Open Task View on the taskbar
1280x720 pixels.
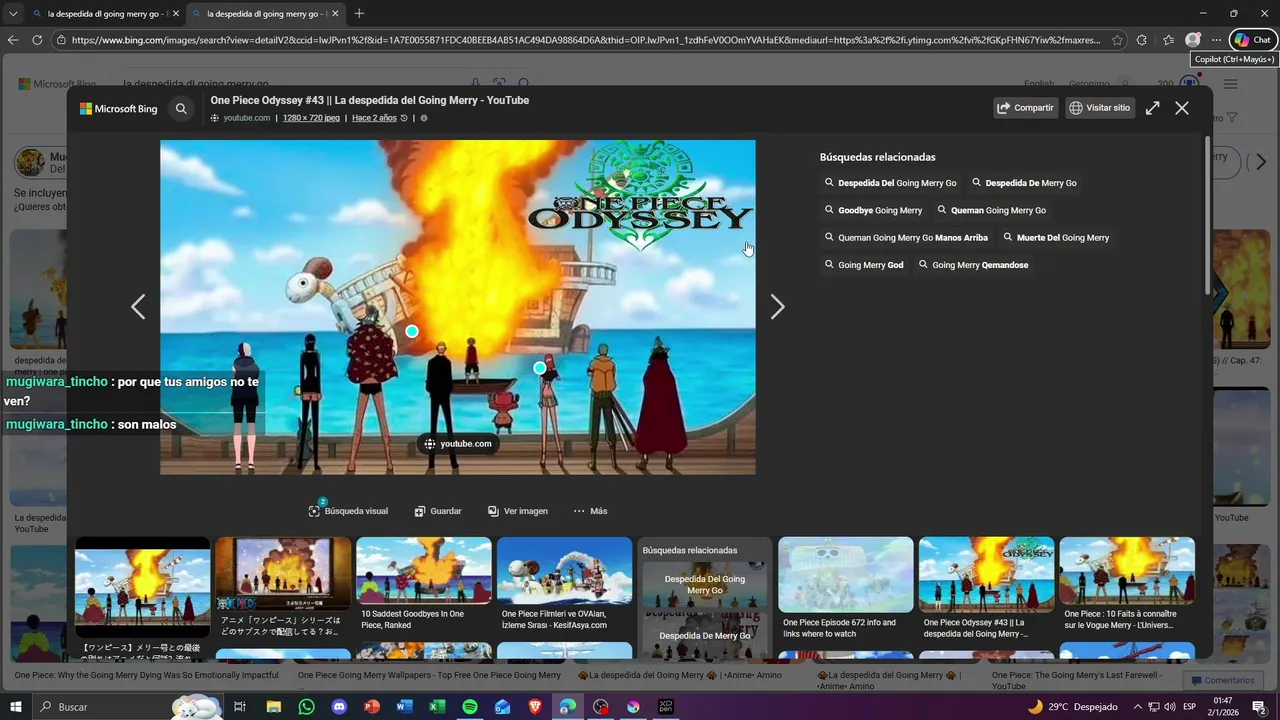(x=240, y=707)
